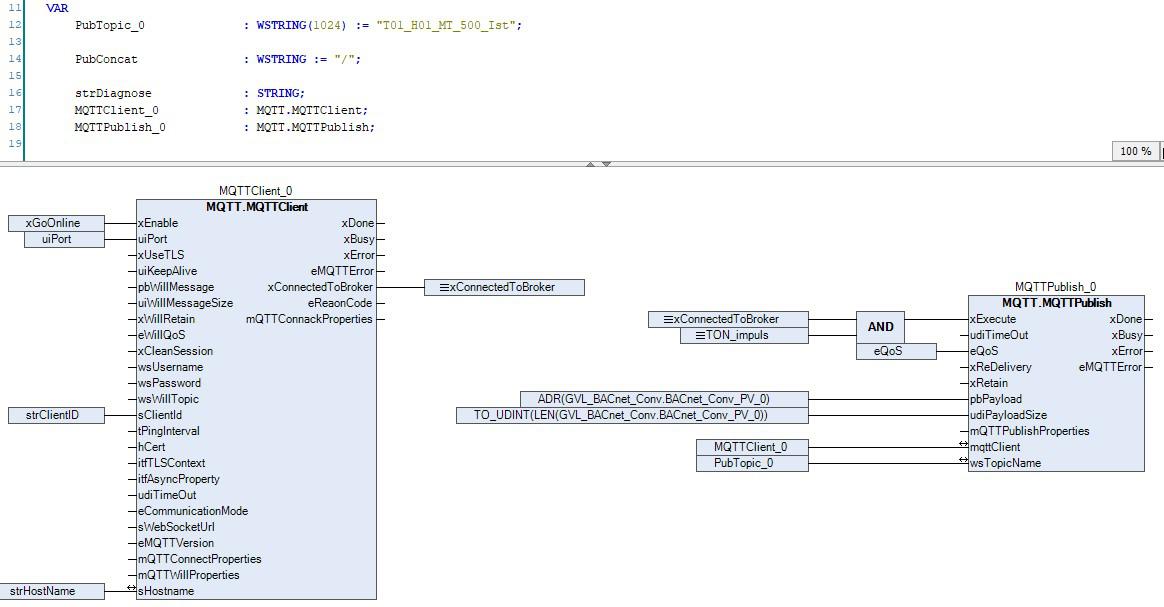Click the MQTTClient_0 input on the publish block

[752, 447]
